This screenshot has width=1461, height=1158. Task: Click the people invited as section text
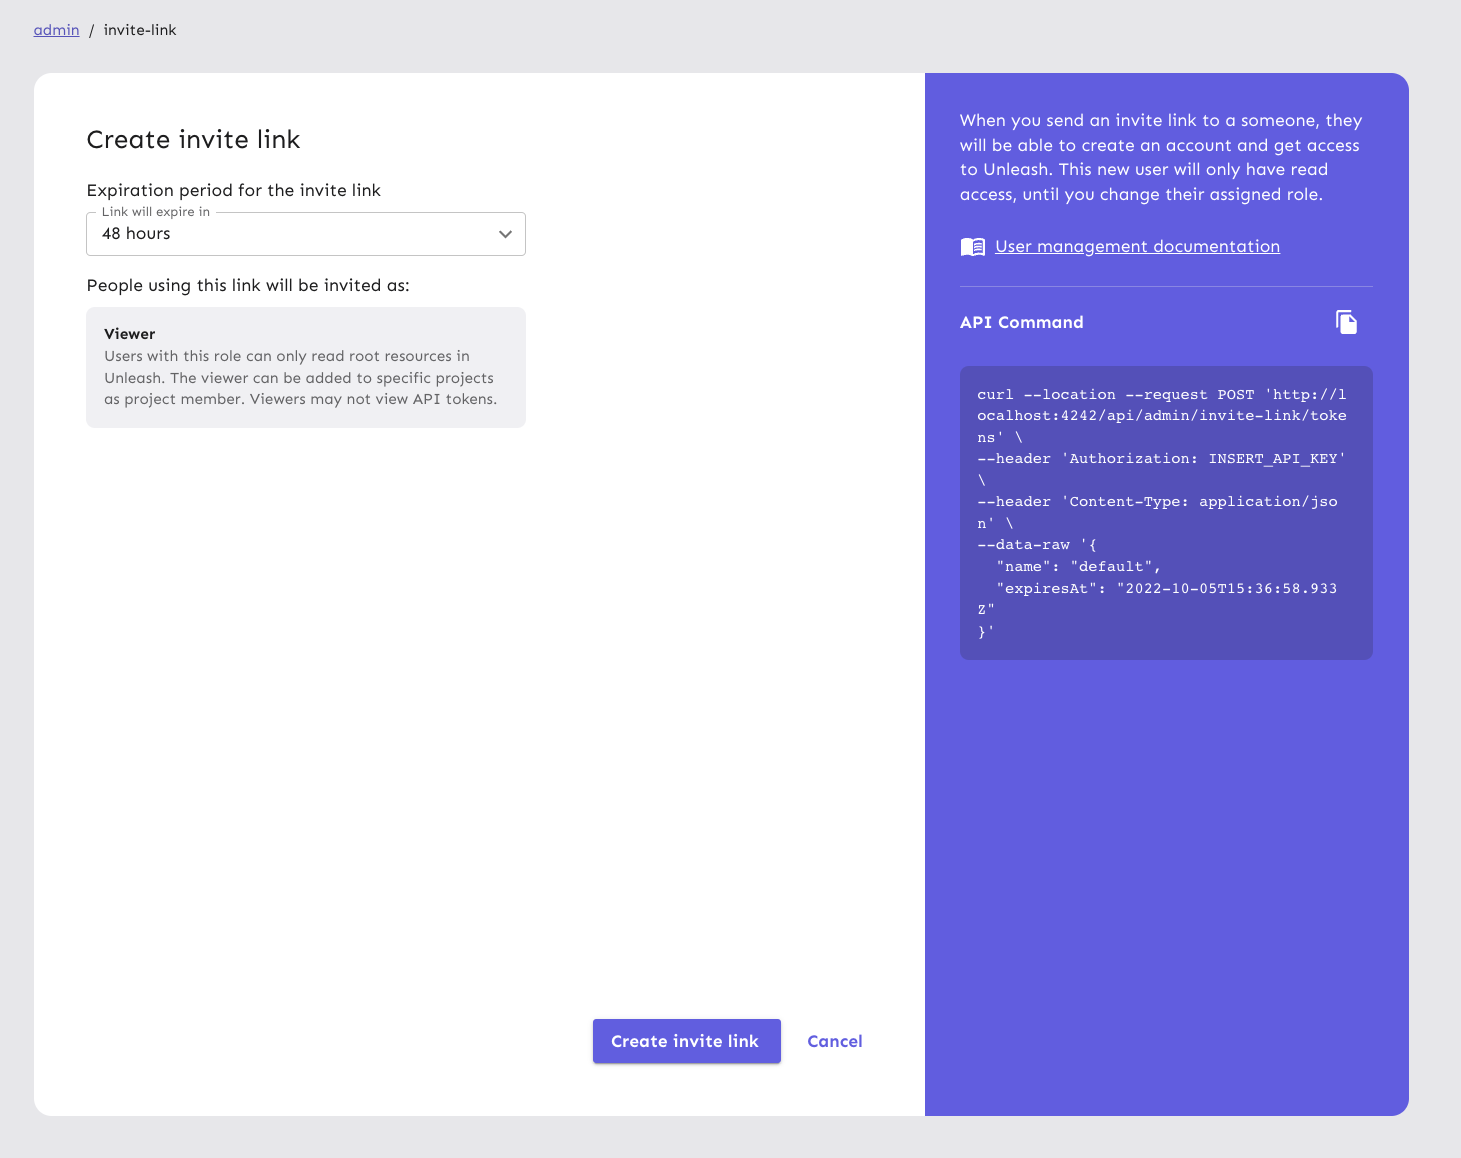[x=248, y=285]
